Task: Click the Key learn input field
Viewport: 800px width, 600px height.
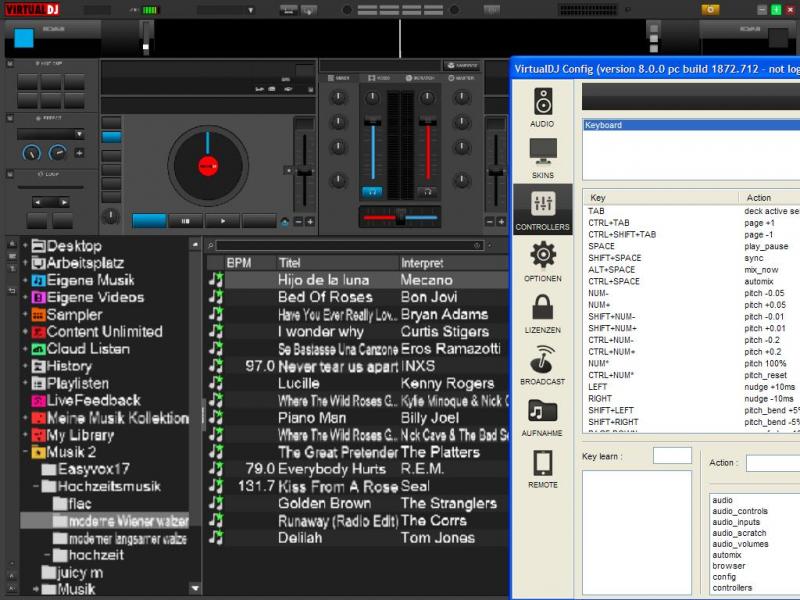Action: tap(672, 456)
